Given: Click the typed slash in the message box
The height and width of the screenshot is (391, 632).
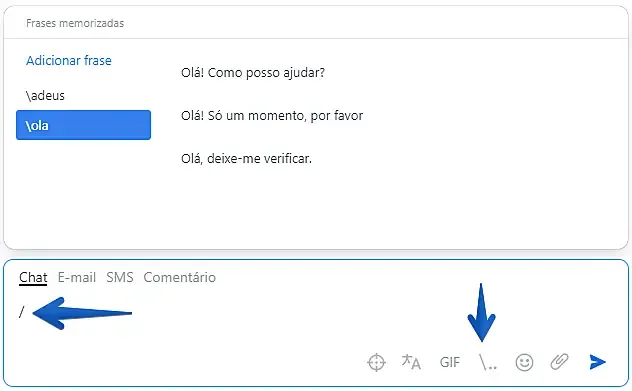Looking at the screenshot, I should click(x=22, y=312).
